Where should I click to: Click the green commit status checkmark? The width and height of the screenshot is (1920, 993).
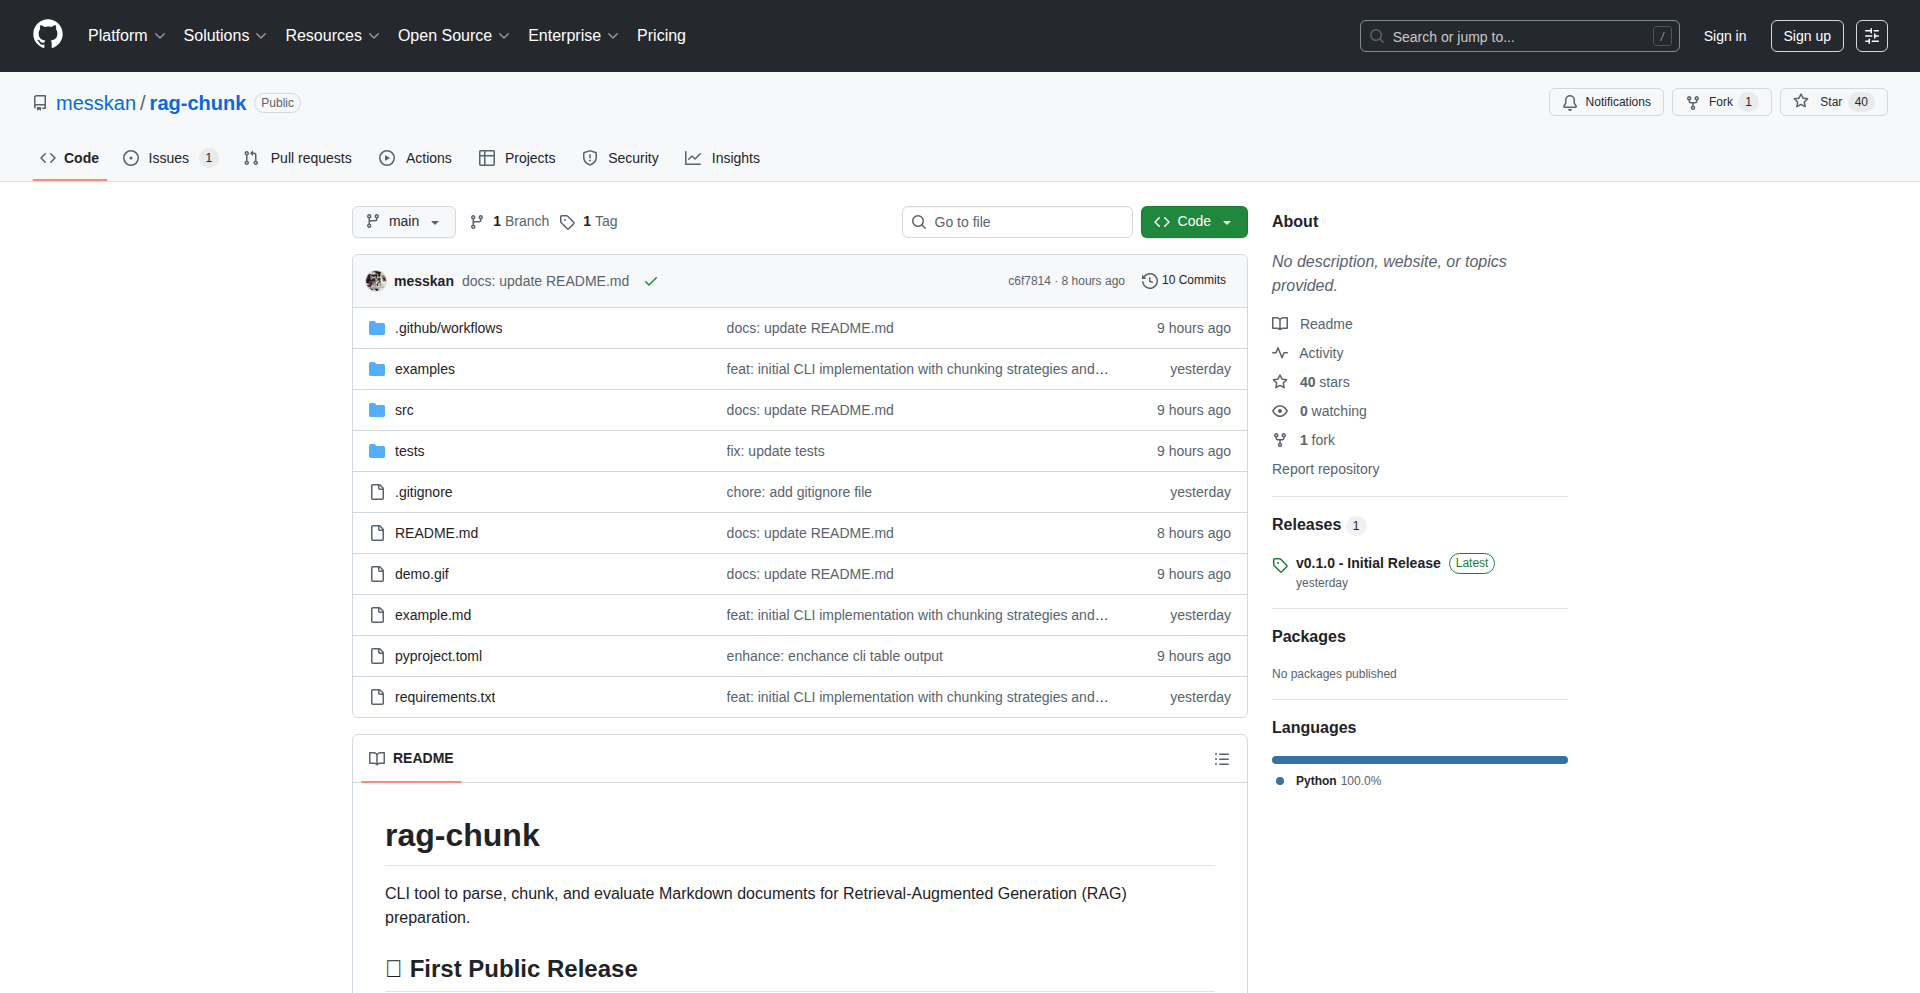[x=651, y=282]
